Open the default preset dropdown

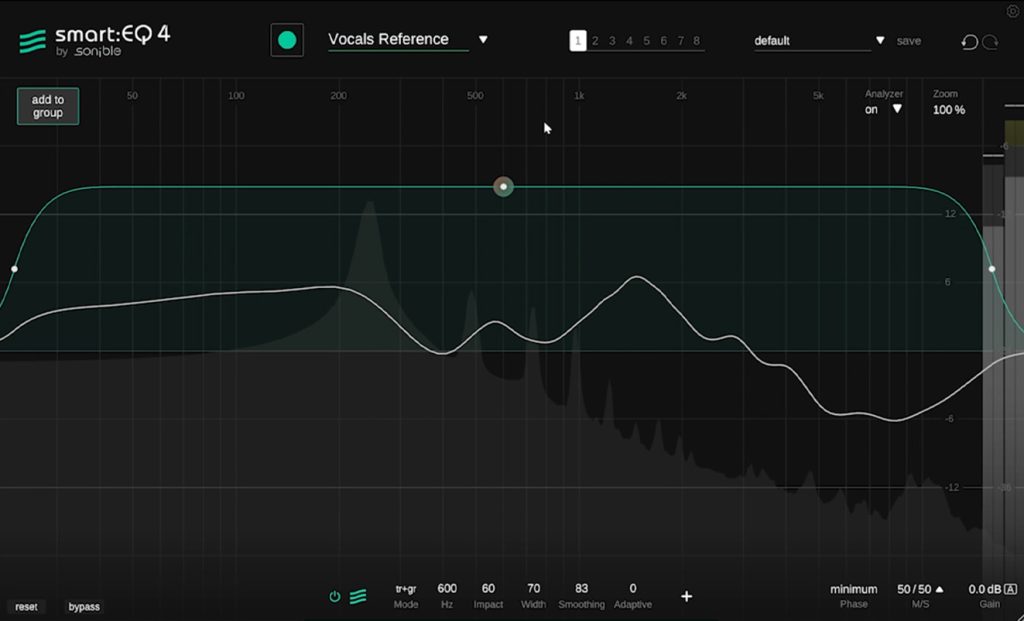pyautogui.click(x=879, y=41)
